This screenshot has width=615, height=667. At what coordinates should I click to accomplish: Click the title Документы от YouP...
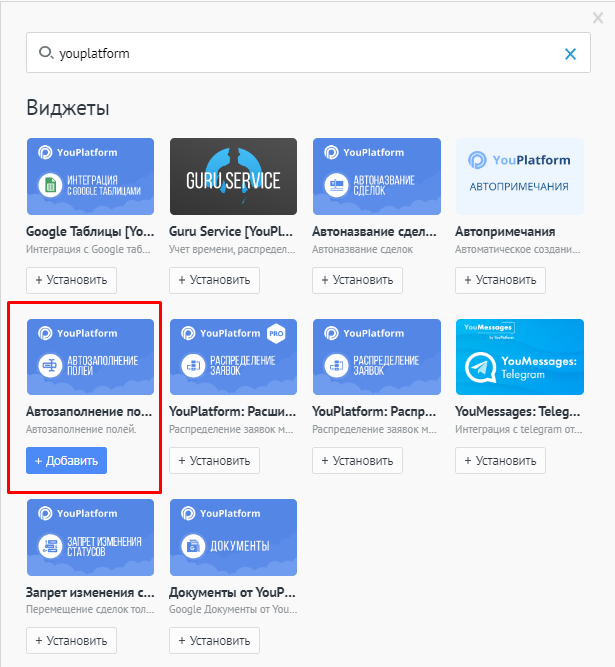point(233,592)
